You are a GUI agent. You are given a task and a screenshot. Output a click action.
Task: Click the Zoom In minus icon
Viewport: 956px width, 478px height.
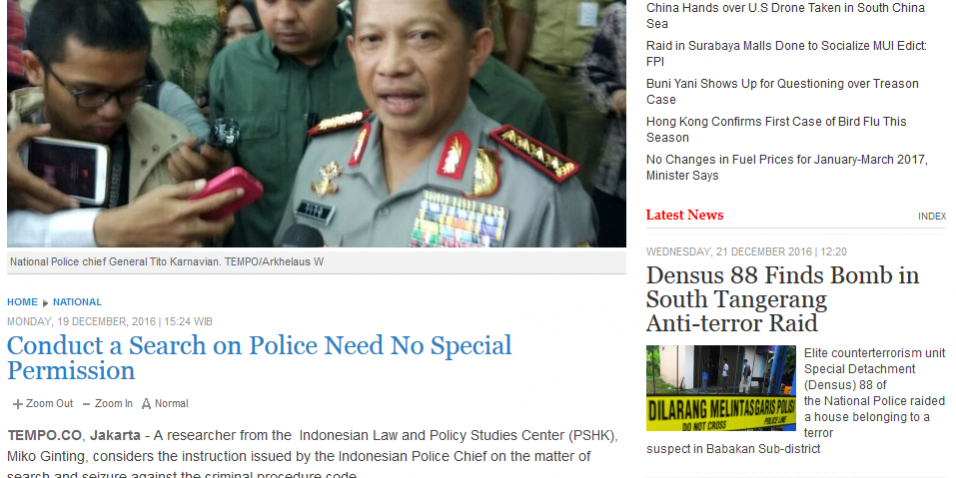86,404
